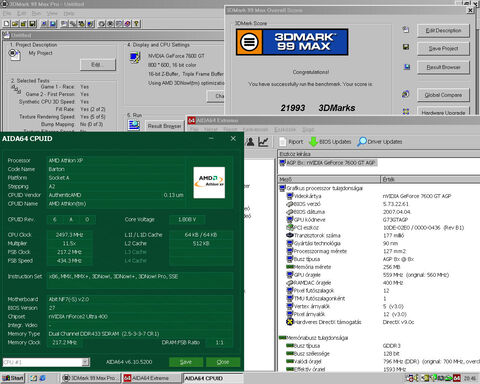Open the CPU #1 selector dropdown
The image size is (480, 384).
[85, 362]
